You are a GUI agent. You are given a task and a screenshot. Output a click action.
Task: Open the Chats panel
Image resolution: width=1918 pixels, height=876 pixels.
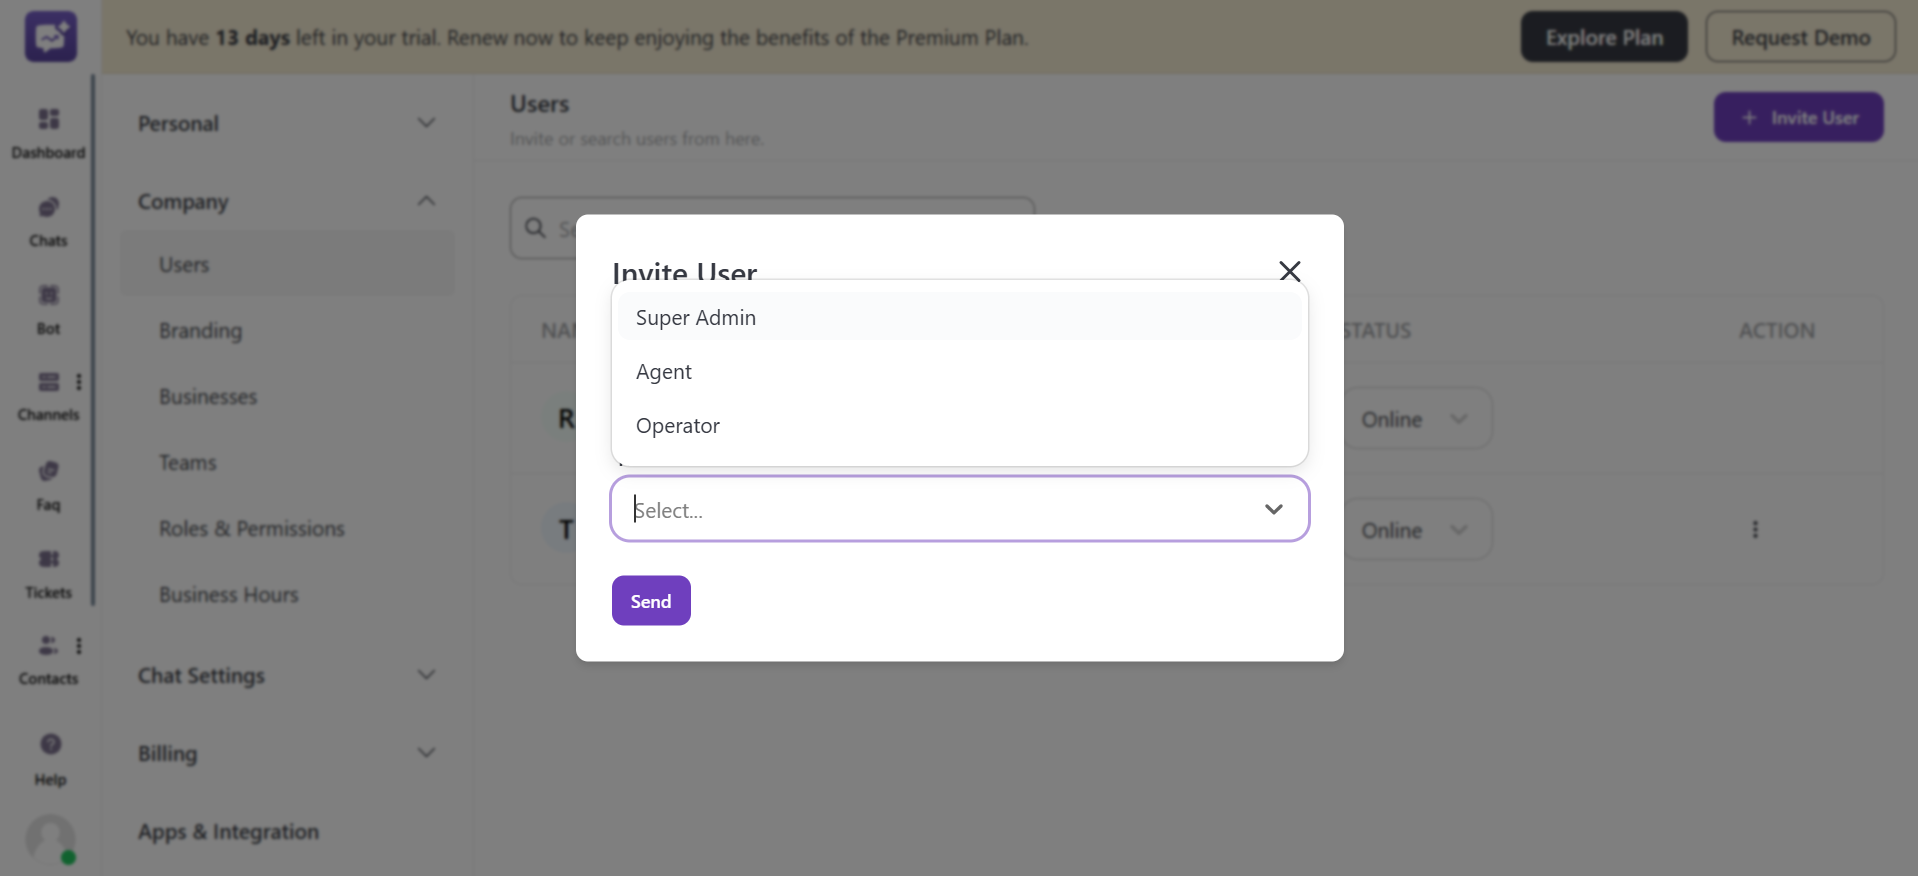48,217
